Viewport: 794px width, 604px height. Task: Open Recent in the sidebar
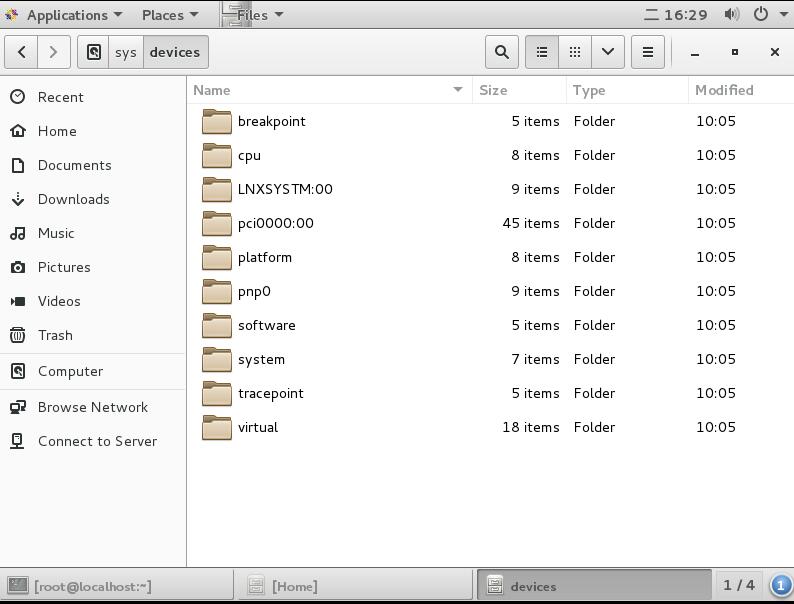click(x=93, y=97)
